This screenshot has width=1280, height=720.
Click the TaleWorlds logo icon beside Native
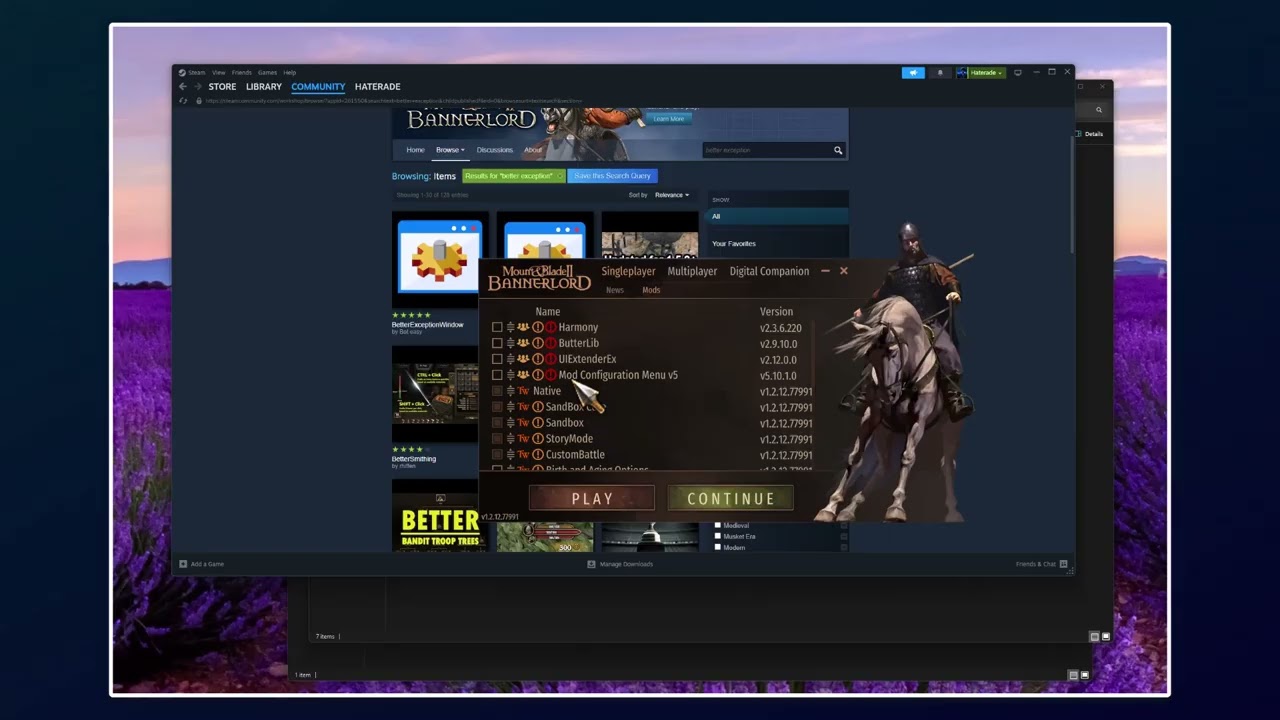pyautogui.click(x=523, y=391)
